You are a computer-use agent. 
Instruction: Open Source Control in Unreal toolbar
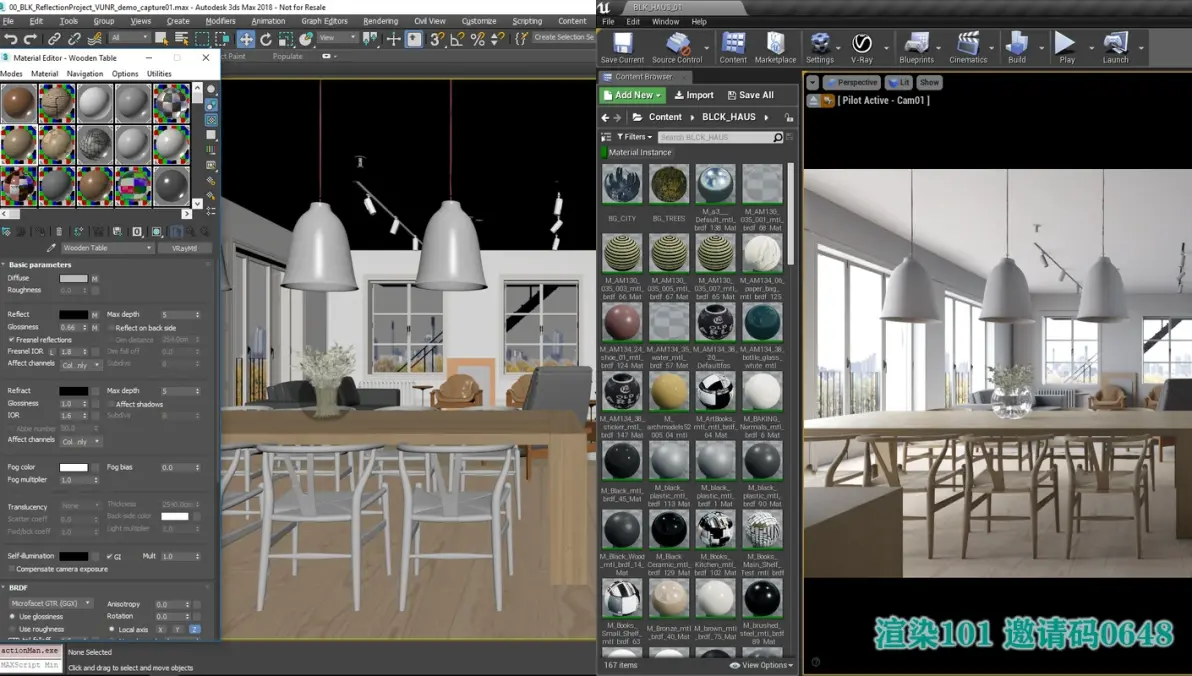tap(677, 47)
